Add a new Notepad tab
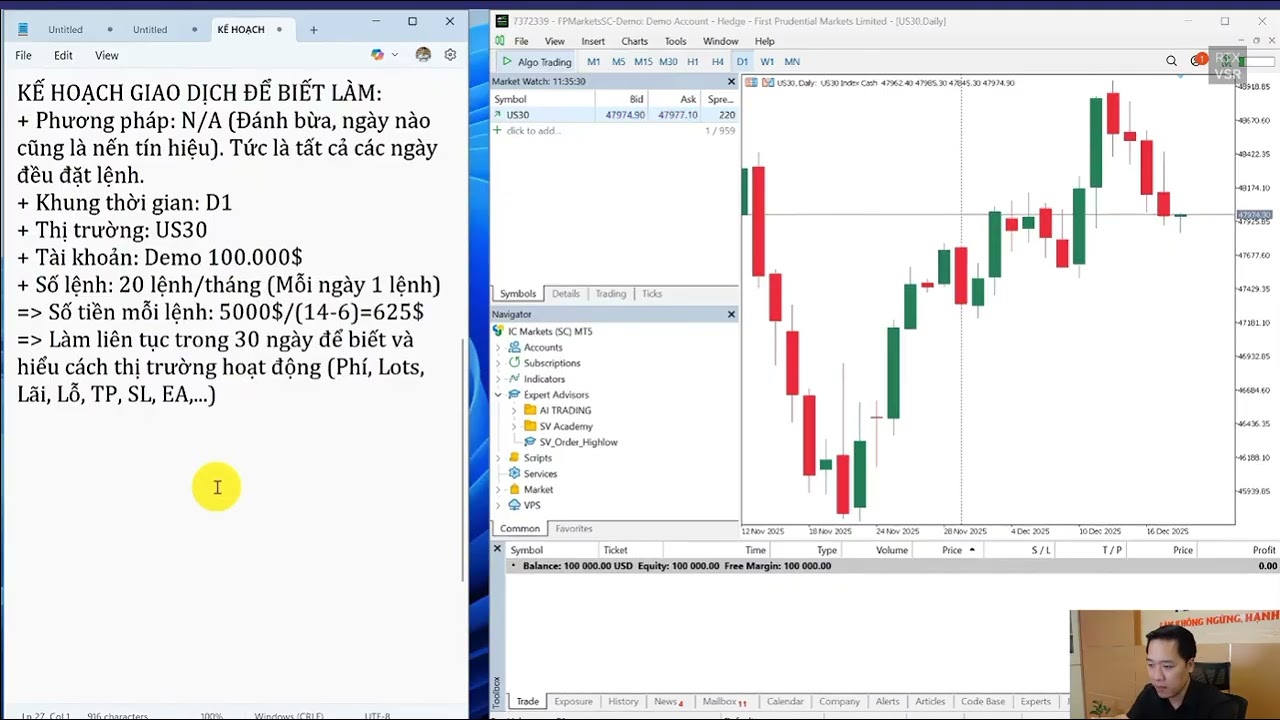 pos(313,30)
